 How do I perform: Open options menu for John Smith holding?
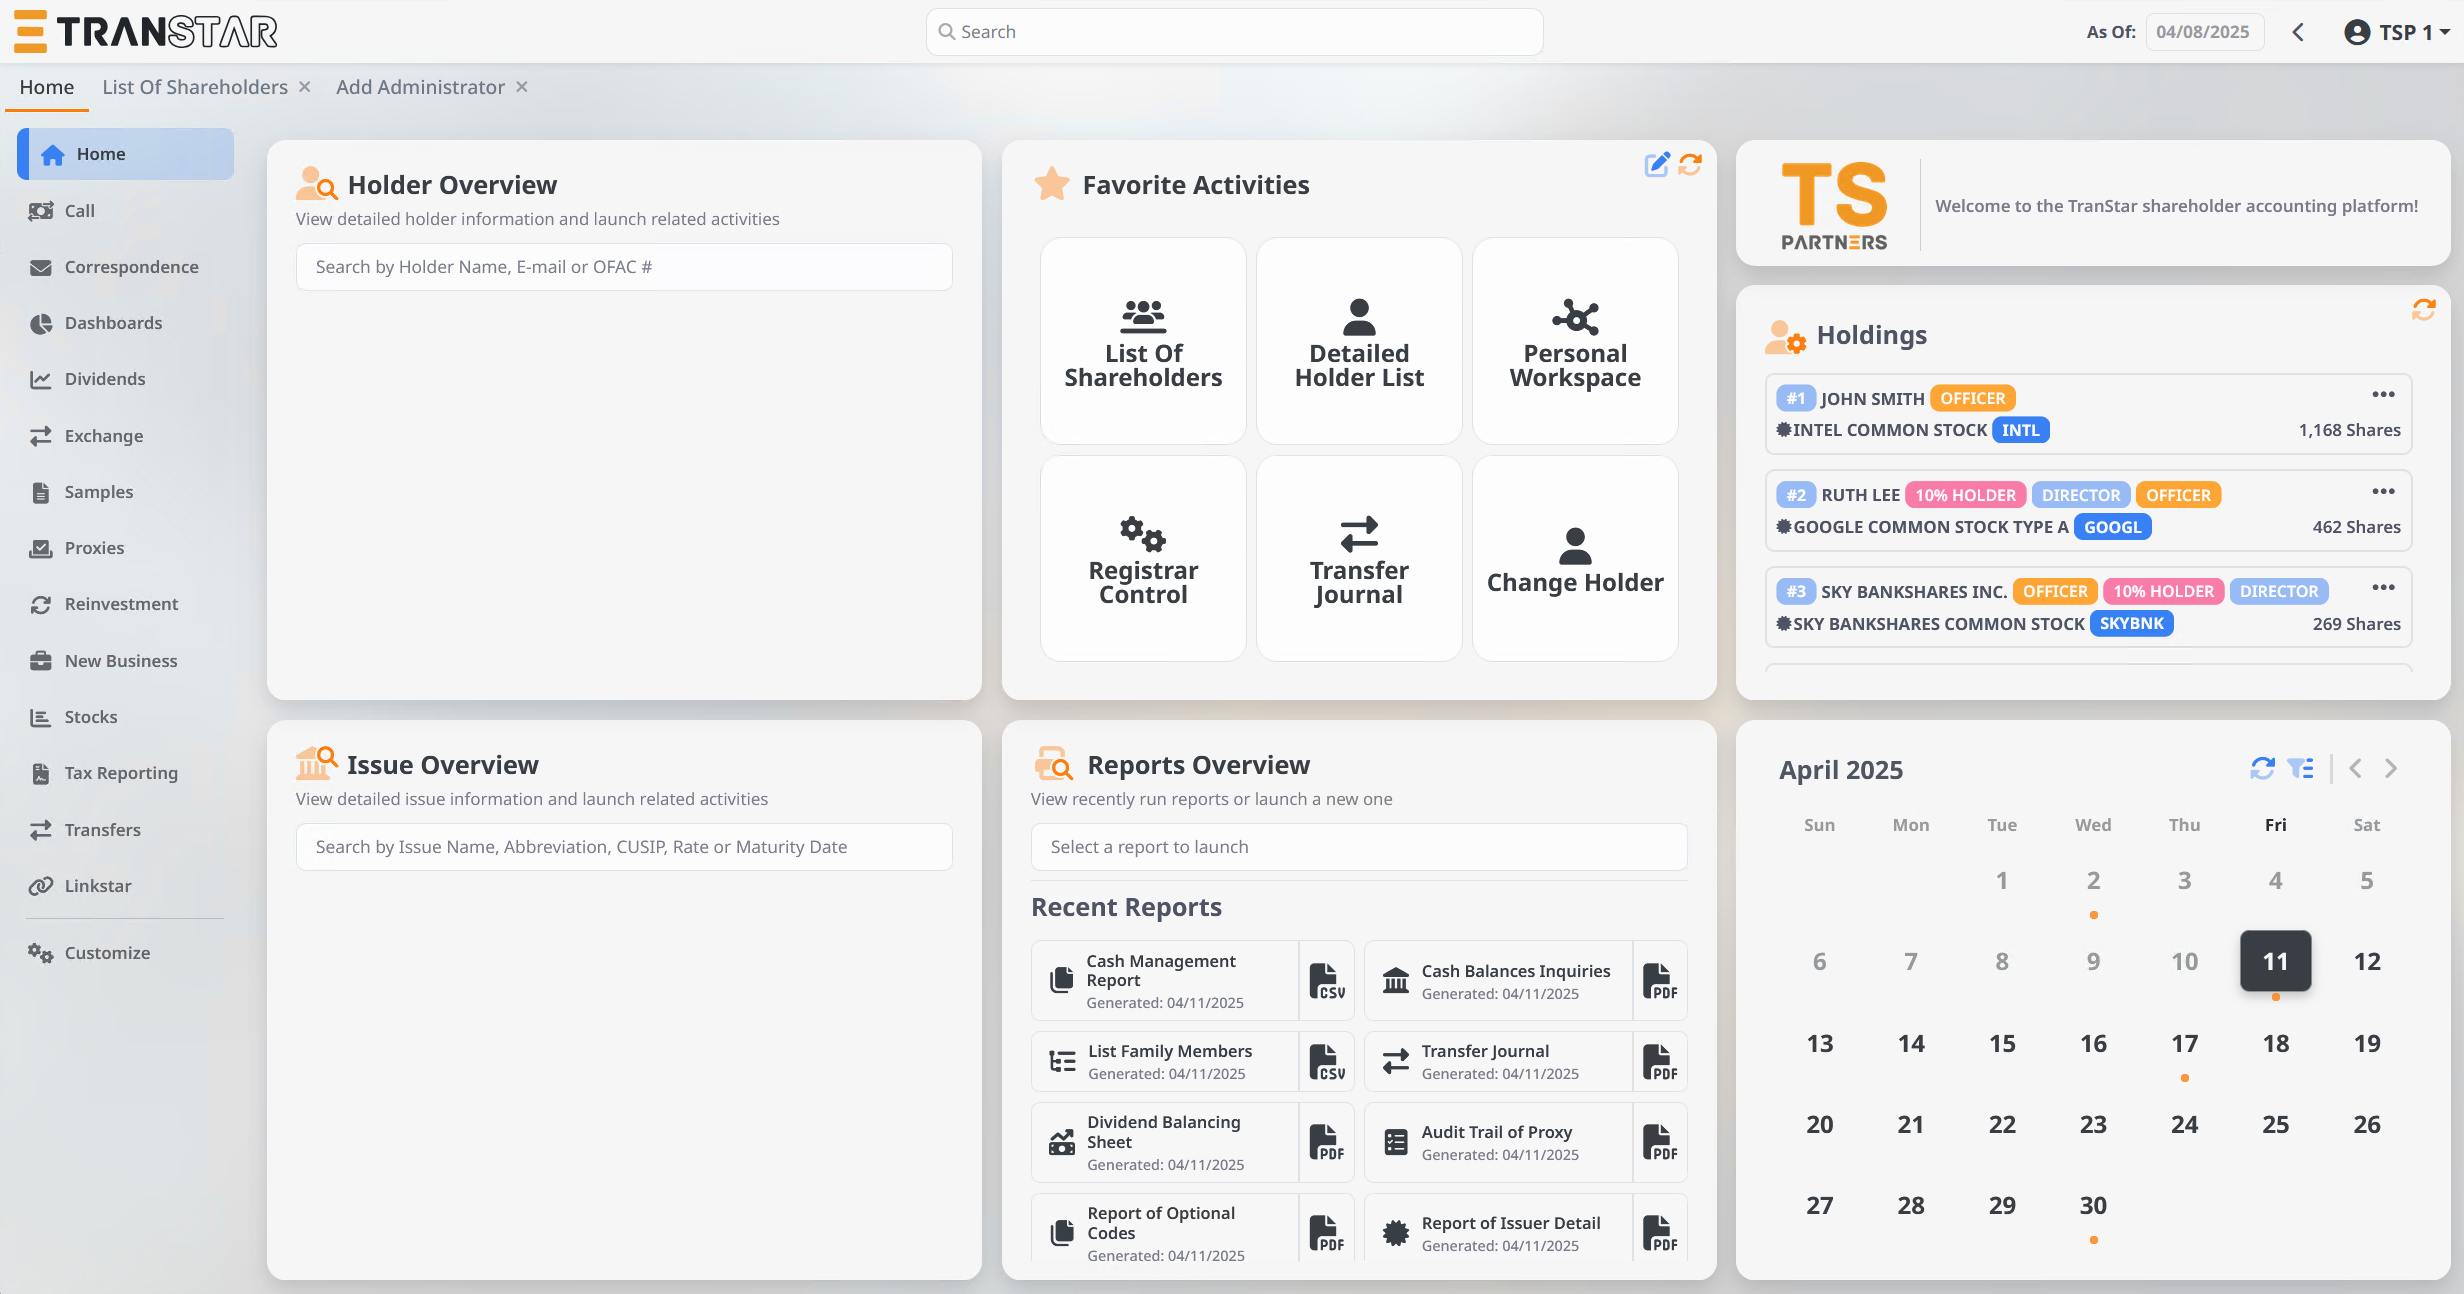[x=2383, y=395]
